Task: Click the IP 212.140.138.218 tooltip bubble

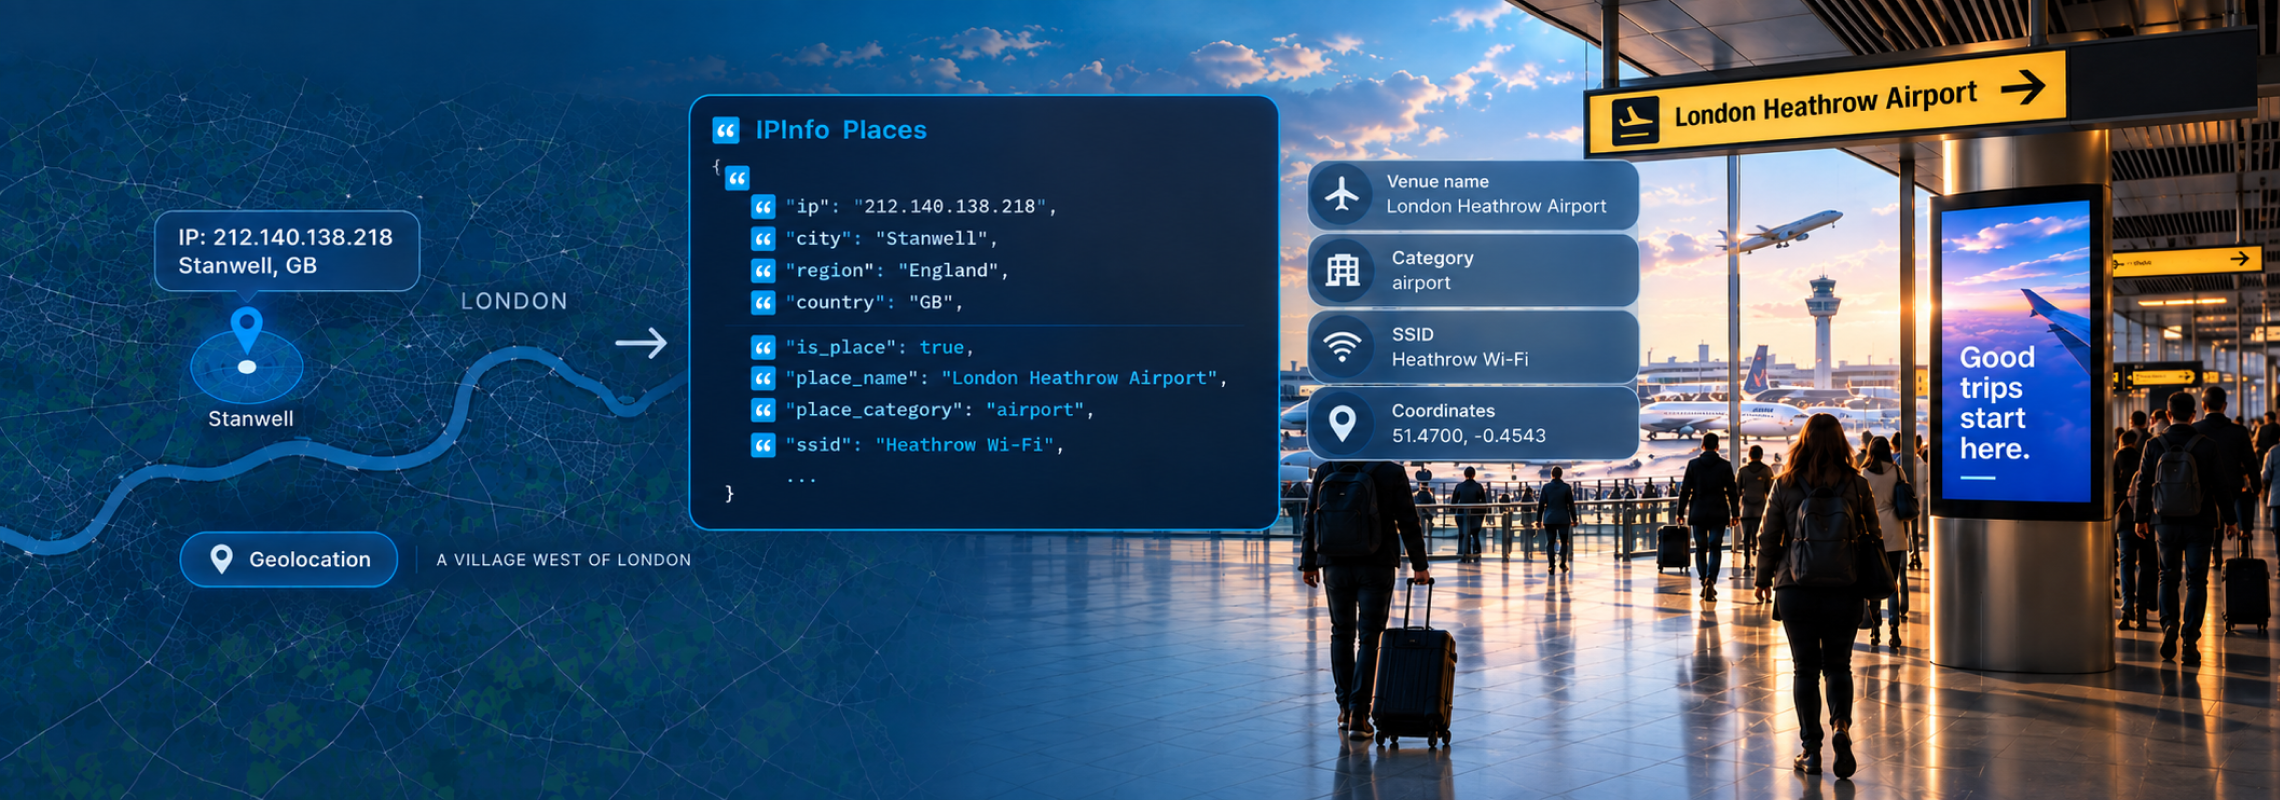Action: (287, 251)
